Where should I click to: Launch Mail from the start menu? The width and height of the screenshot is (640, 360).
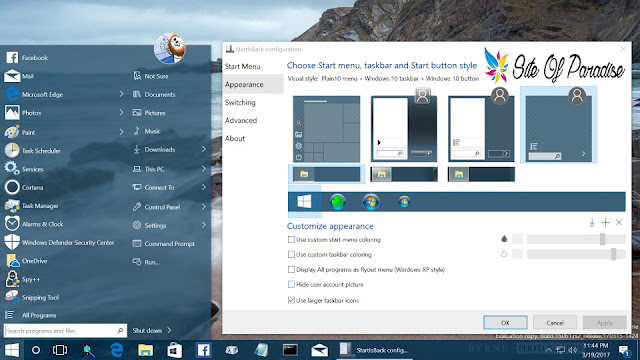point(19,76)
